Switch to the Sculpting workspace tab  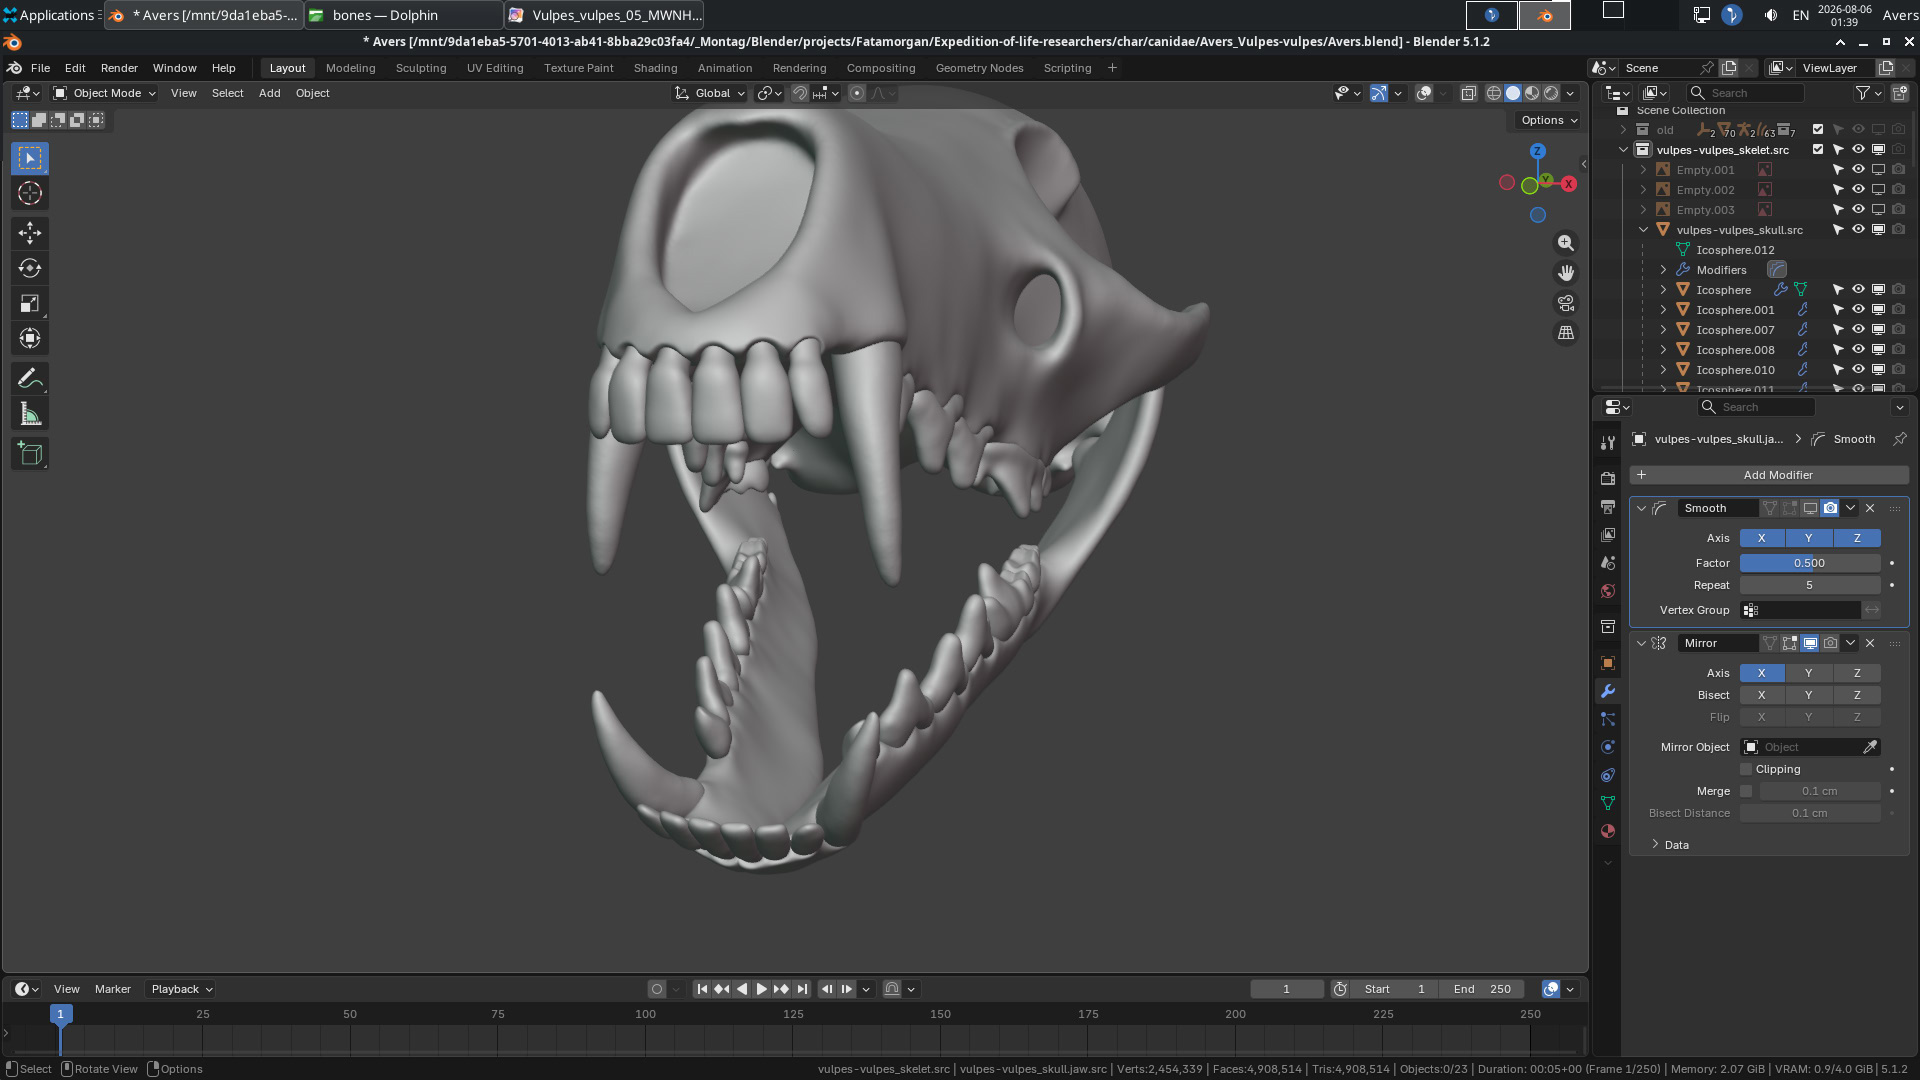coord(421,68)
